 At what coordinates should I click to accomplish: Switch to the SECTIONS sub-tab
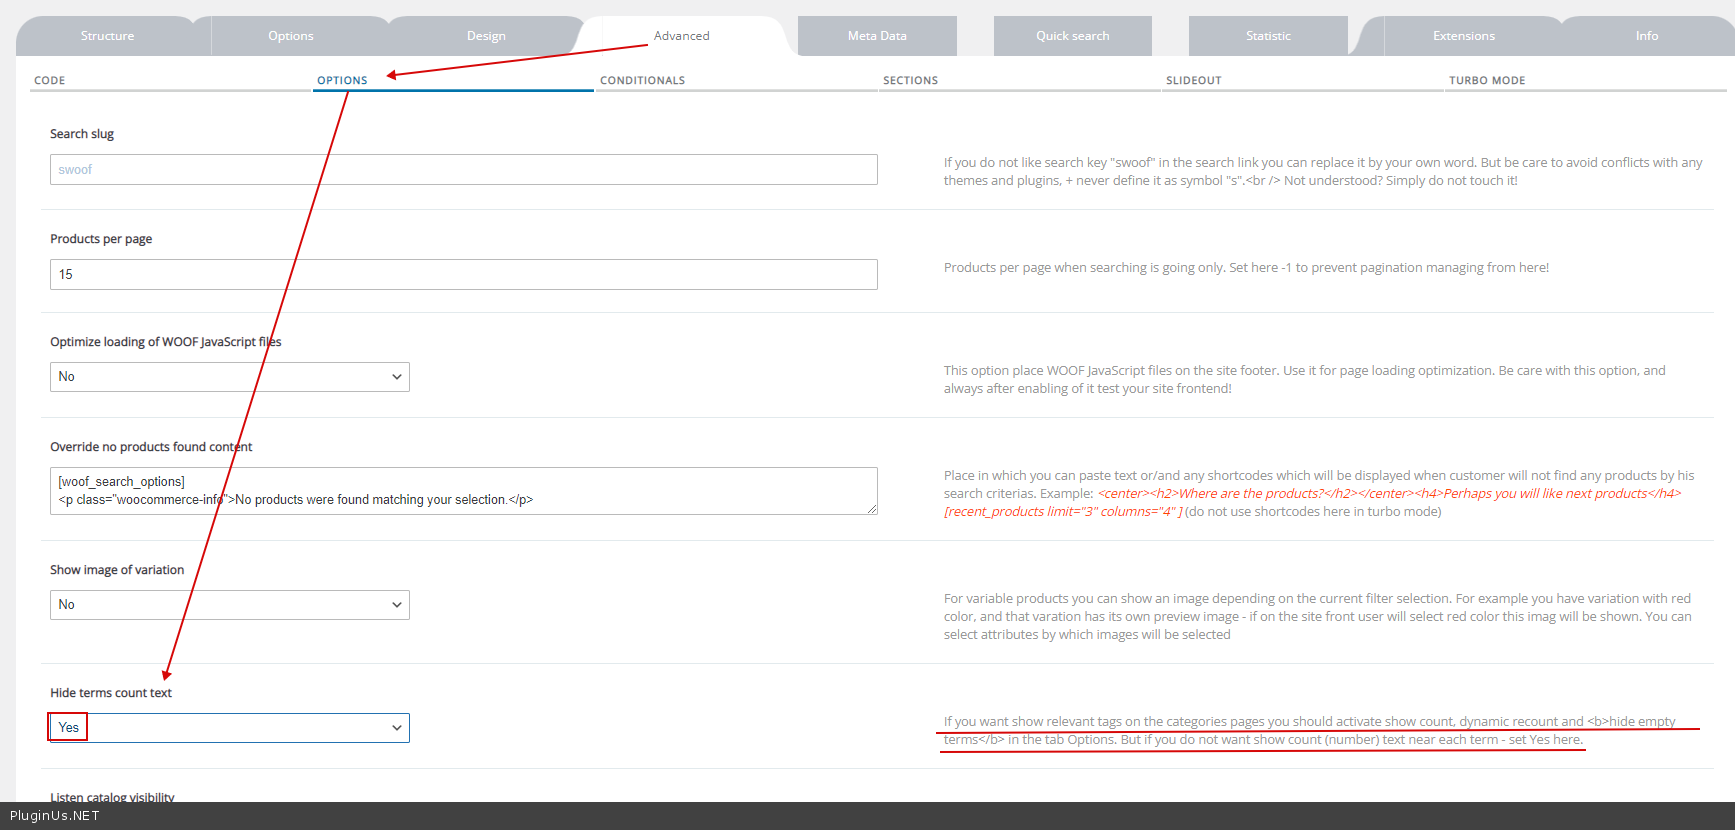tap(910, 81)
